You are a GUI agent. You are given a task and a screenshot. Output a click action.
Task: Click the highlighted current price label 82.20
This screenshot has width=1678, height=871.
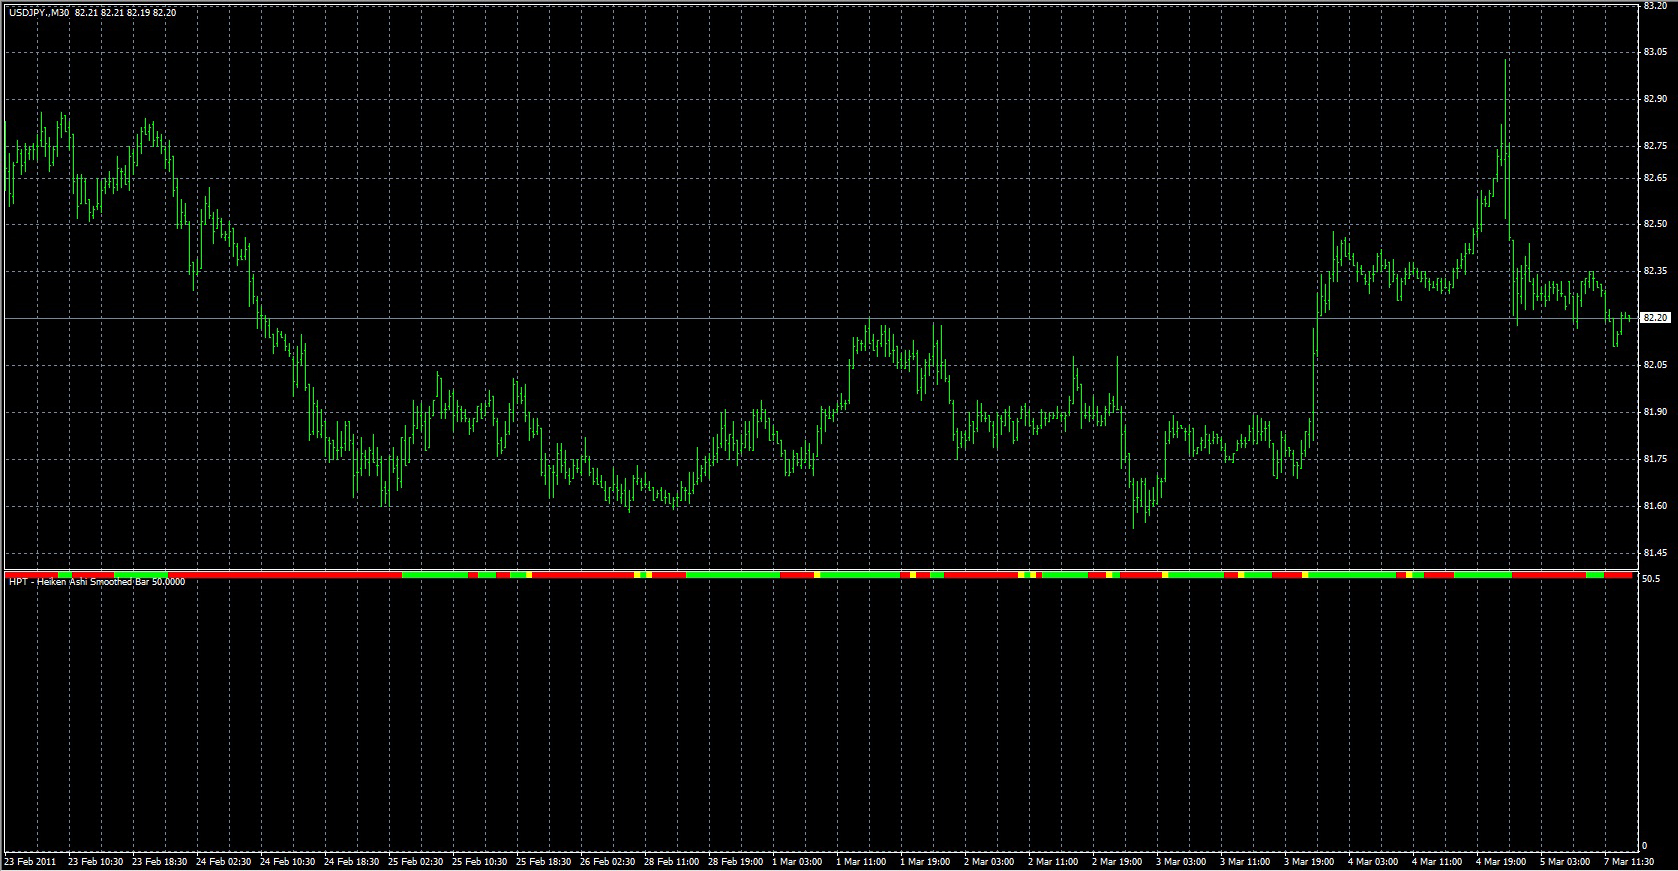click(x=1655, y=318)
